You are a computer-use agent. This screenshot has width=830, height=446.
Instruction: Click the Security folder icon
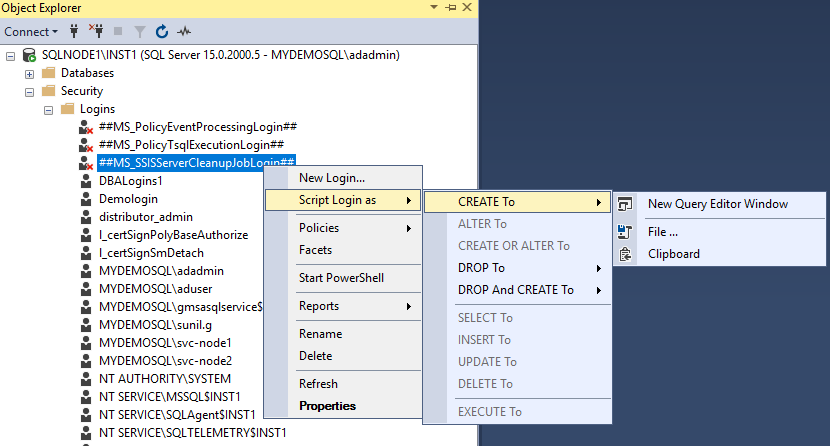(x=49, y=90)
